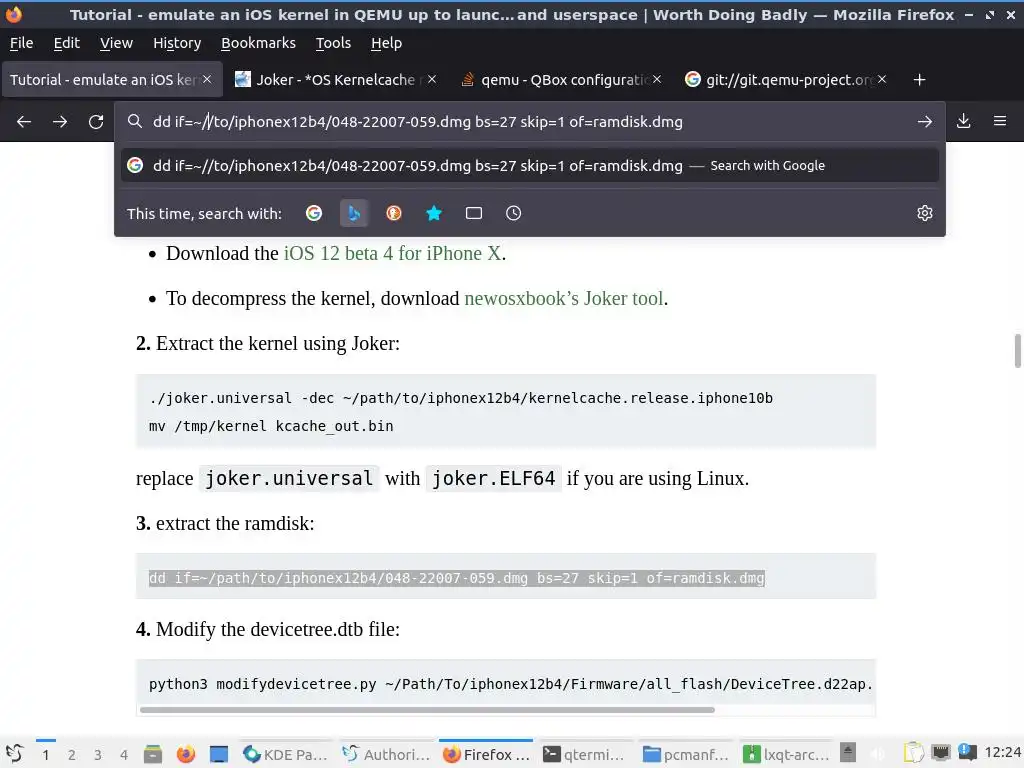This screenshot has width=1024, height=768.
Task: Click the ./joker.universal -dec command line
Action: (461, 398)
